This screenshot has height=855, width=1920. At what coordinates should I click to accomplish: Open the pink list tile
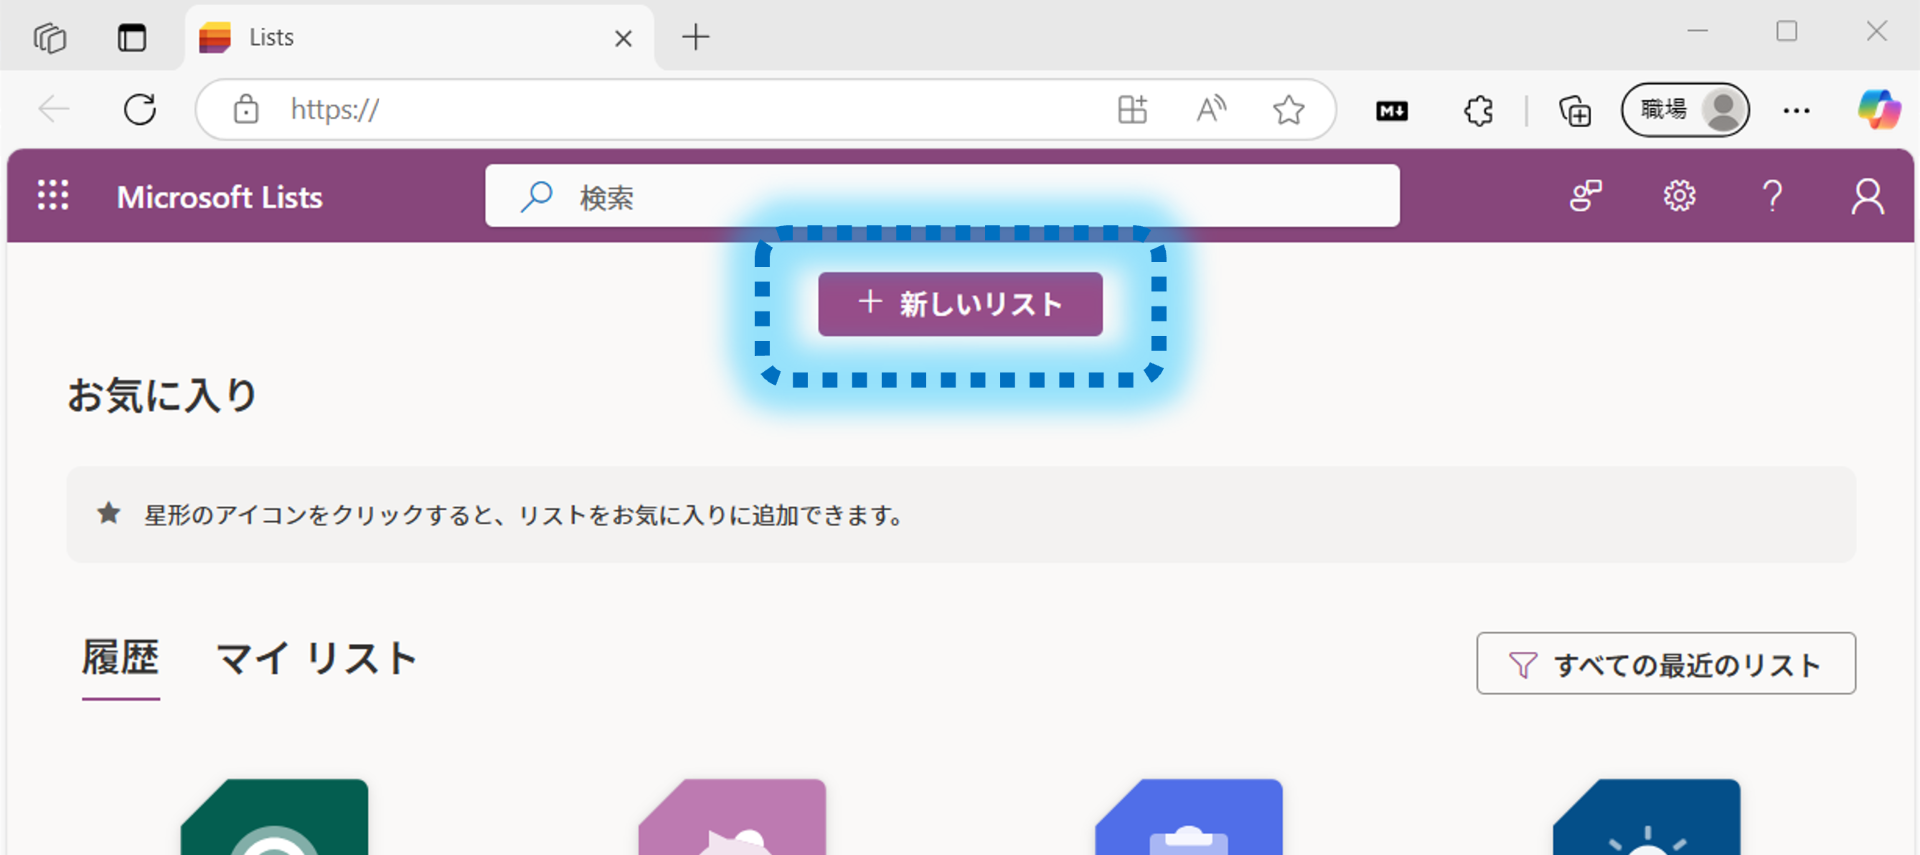(x=732, y=817)
